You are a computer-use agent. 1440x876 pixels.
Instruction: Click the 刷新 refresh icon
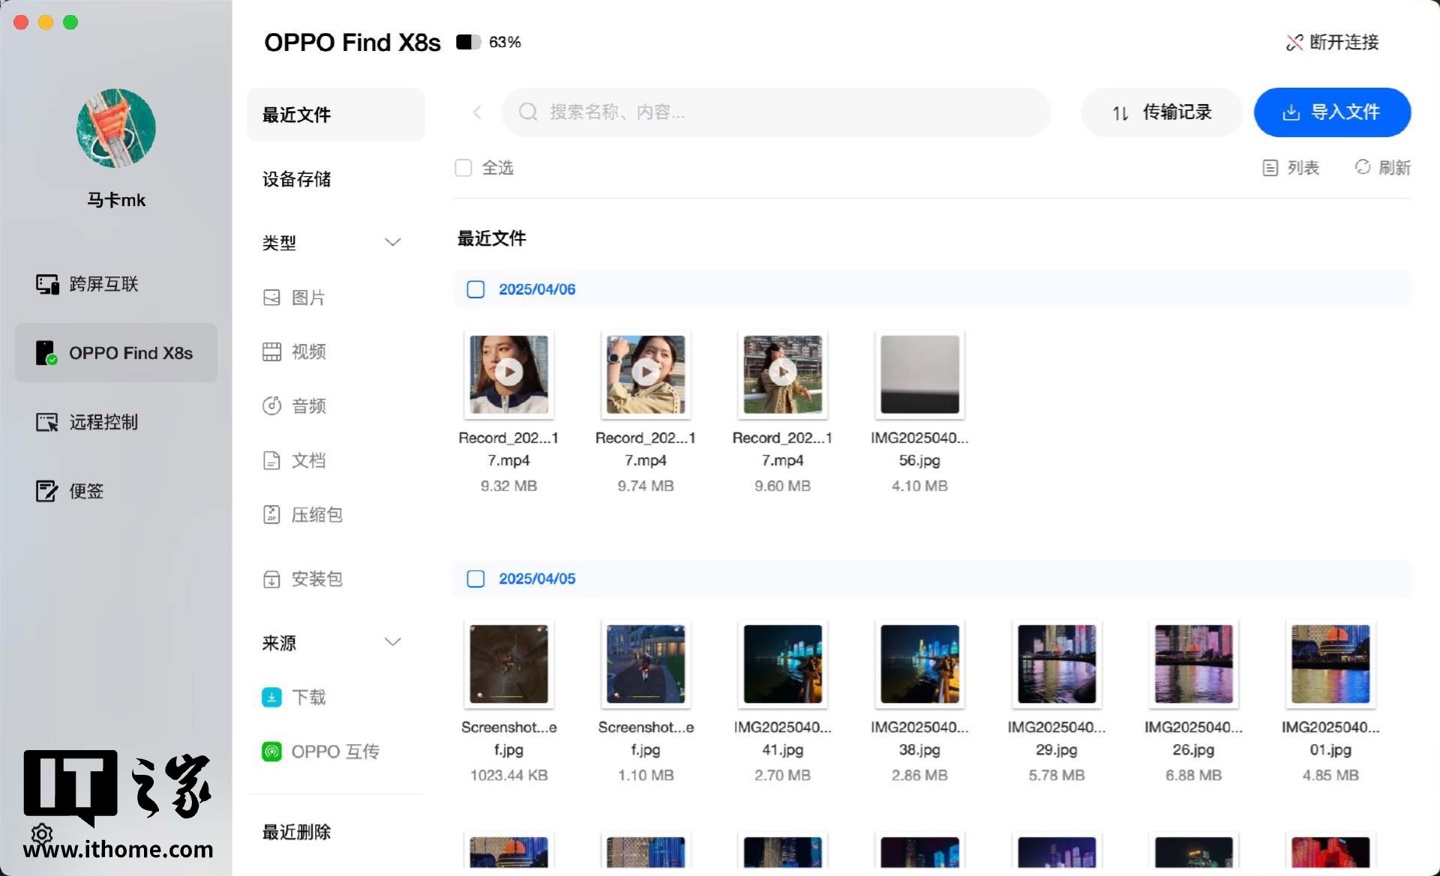click(x=1363, y=167)
